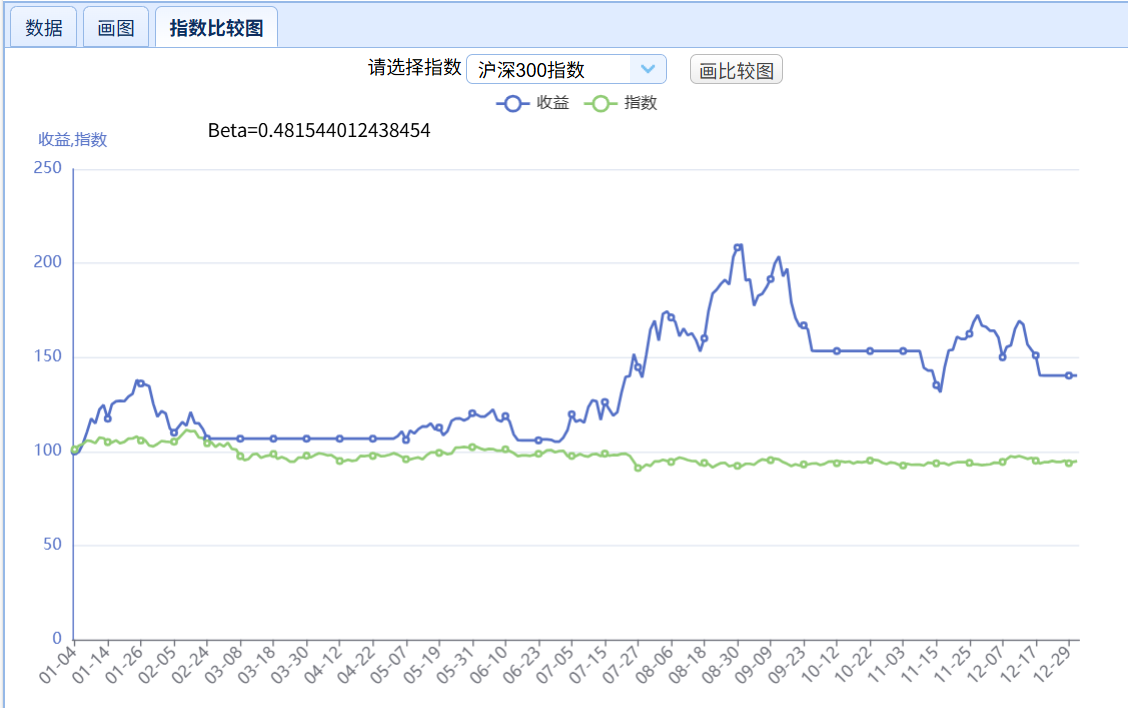This screenshot has width=1128, height=708.
Task: Select the green data point at 05-31
Action: [472, 447]
